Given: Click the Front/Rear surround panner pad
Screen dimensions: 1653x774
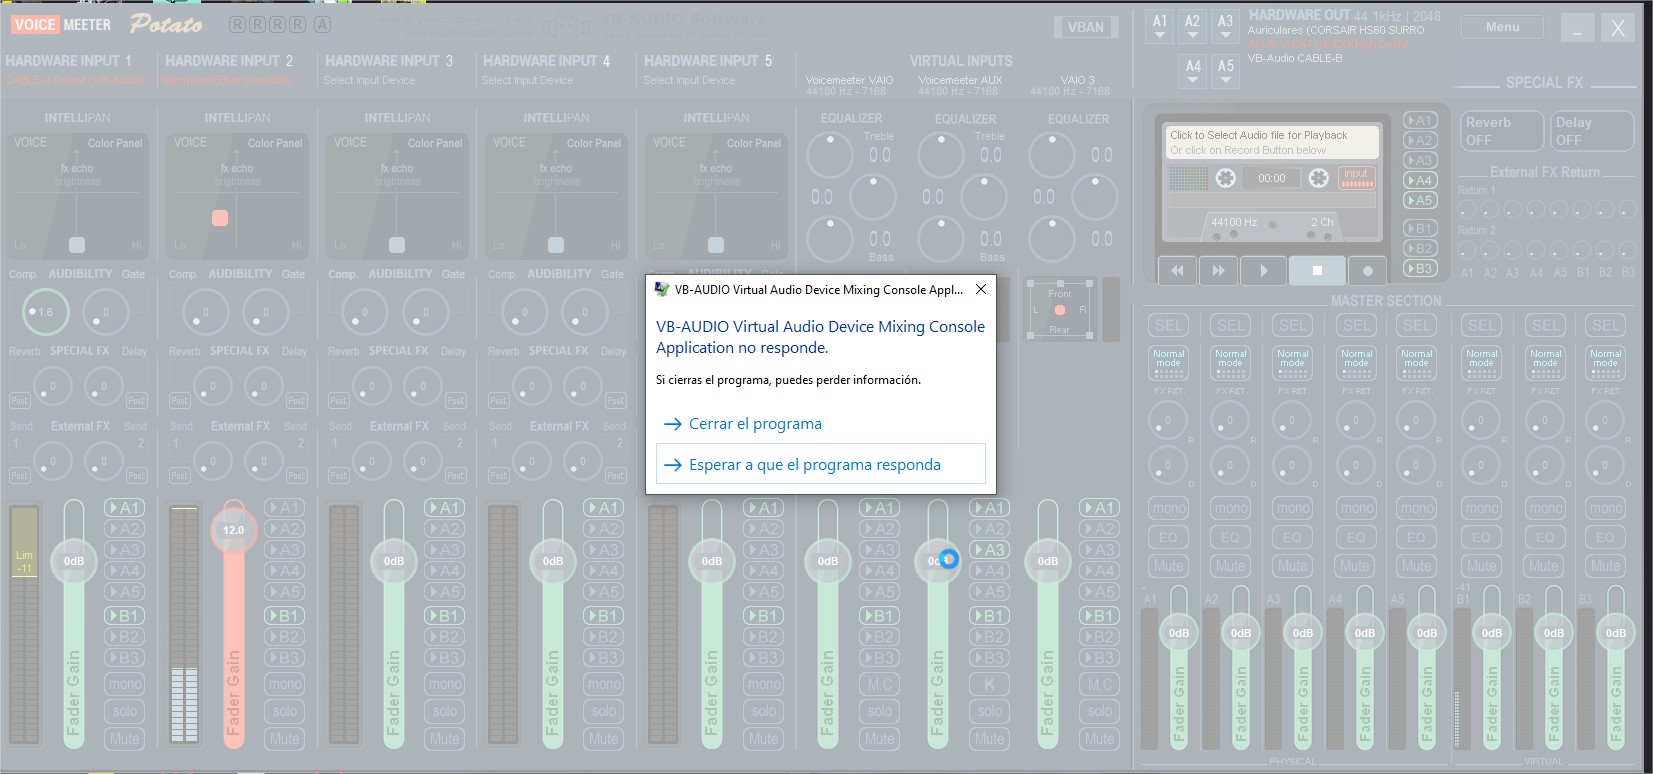Looking at the screenshot, I should click(x=1059, y=310).
